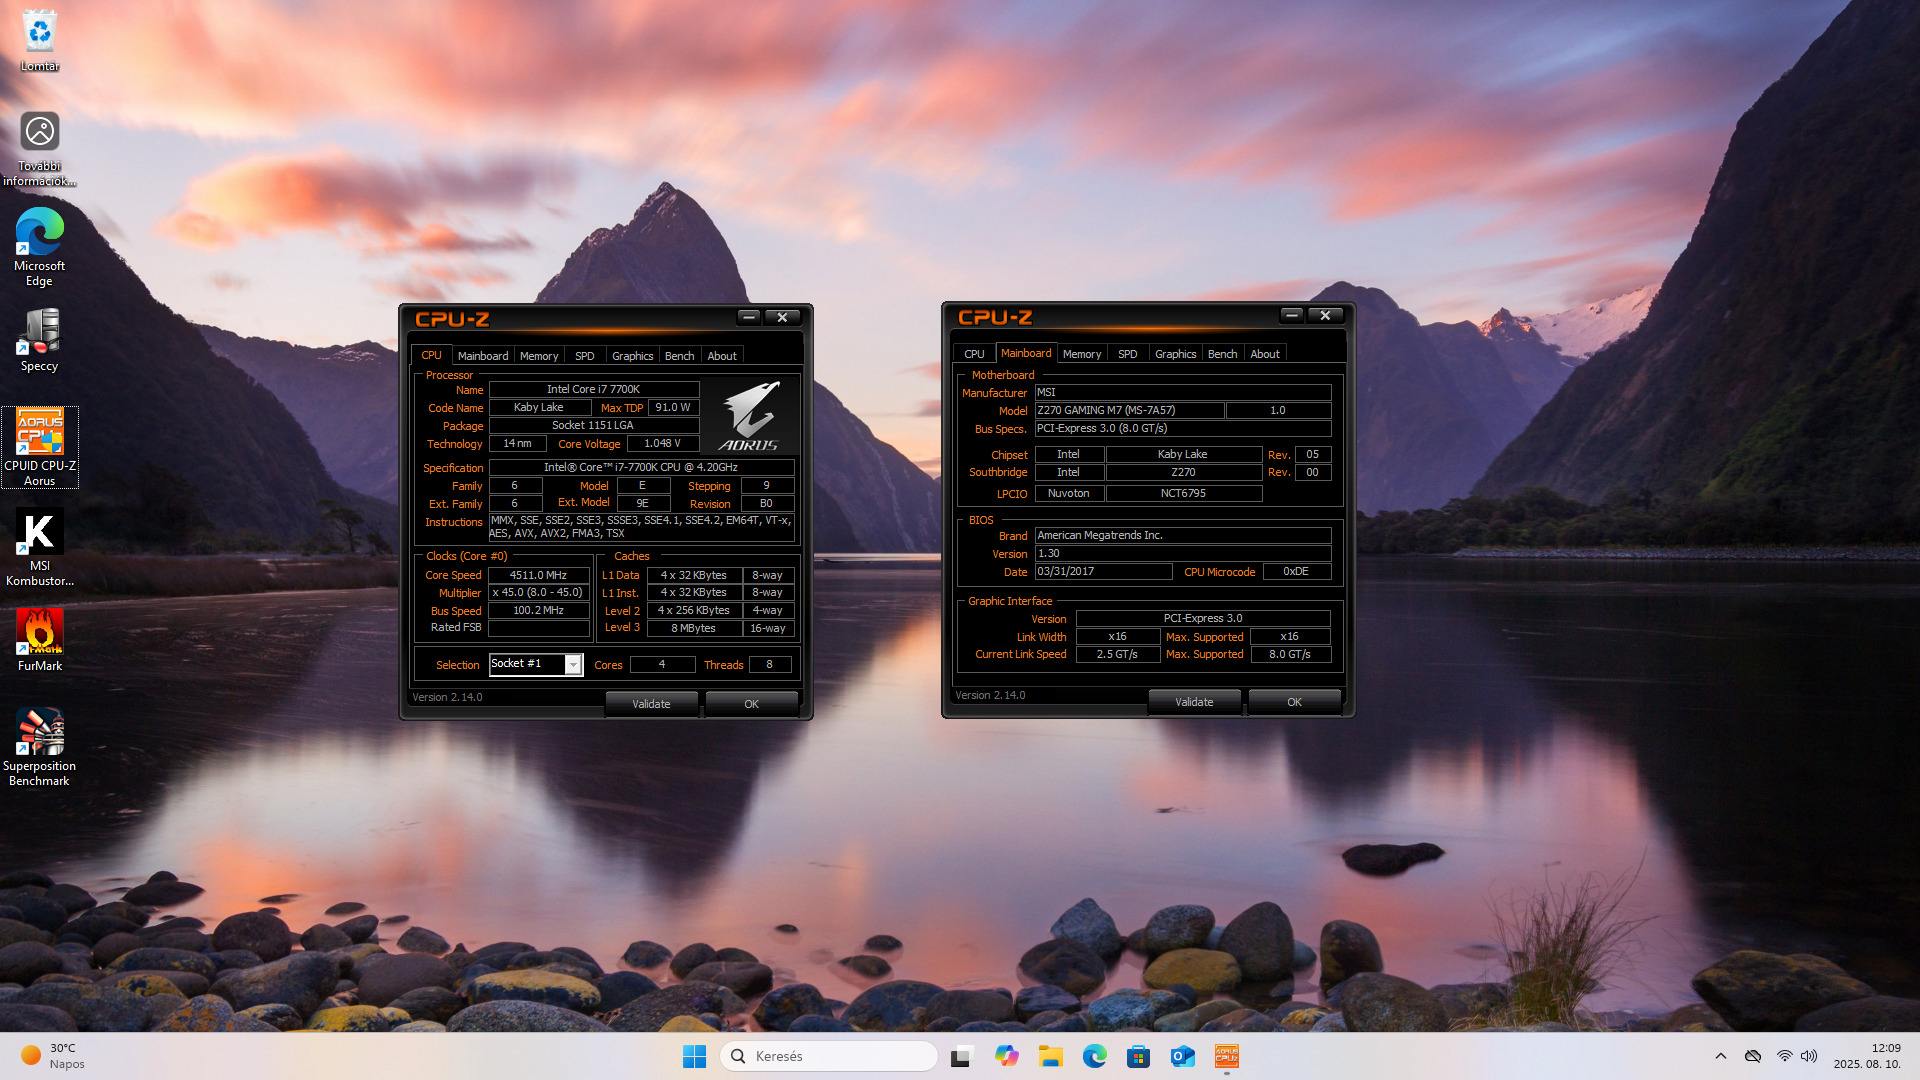Viewport: 1920px width, 1080px height.
Task: Open the volume control in system tray
Action: click(1809, 1056)
